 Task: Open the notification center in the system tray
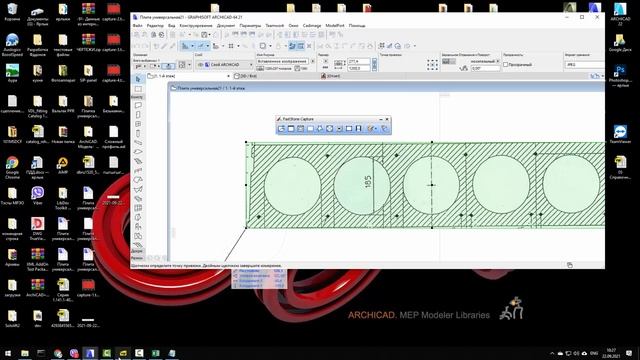tap(629, 353)
